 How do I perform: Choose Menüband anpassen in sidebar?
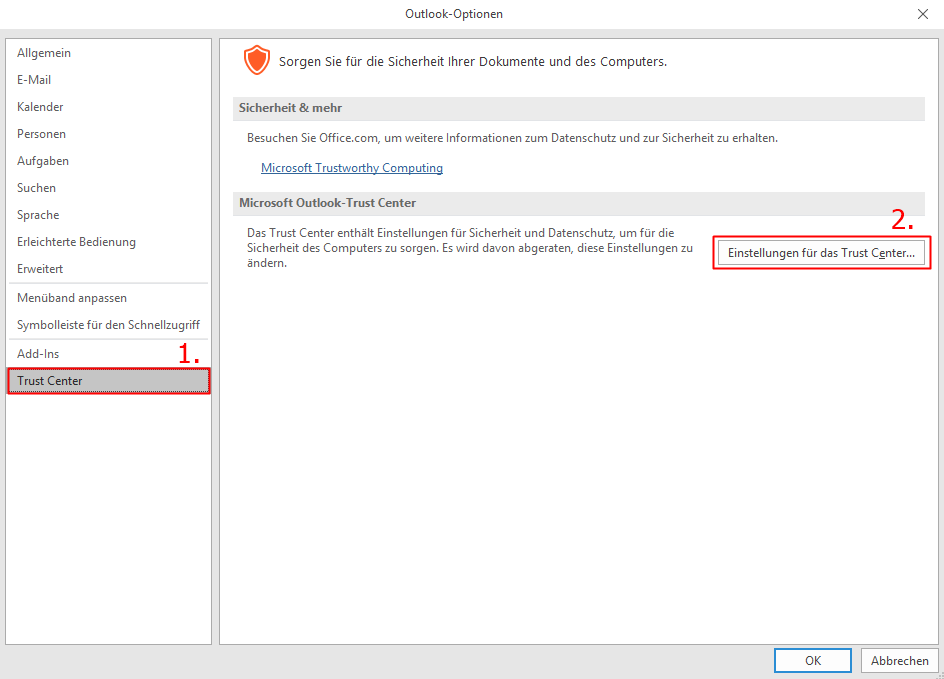tap(72, 298)
